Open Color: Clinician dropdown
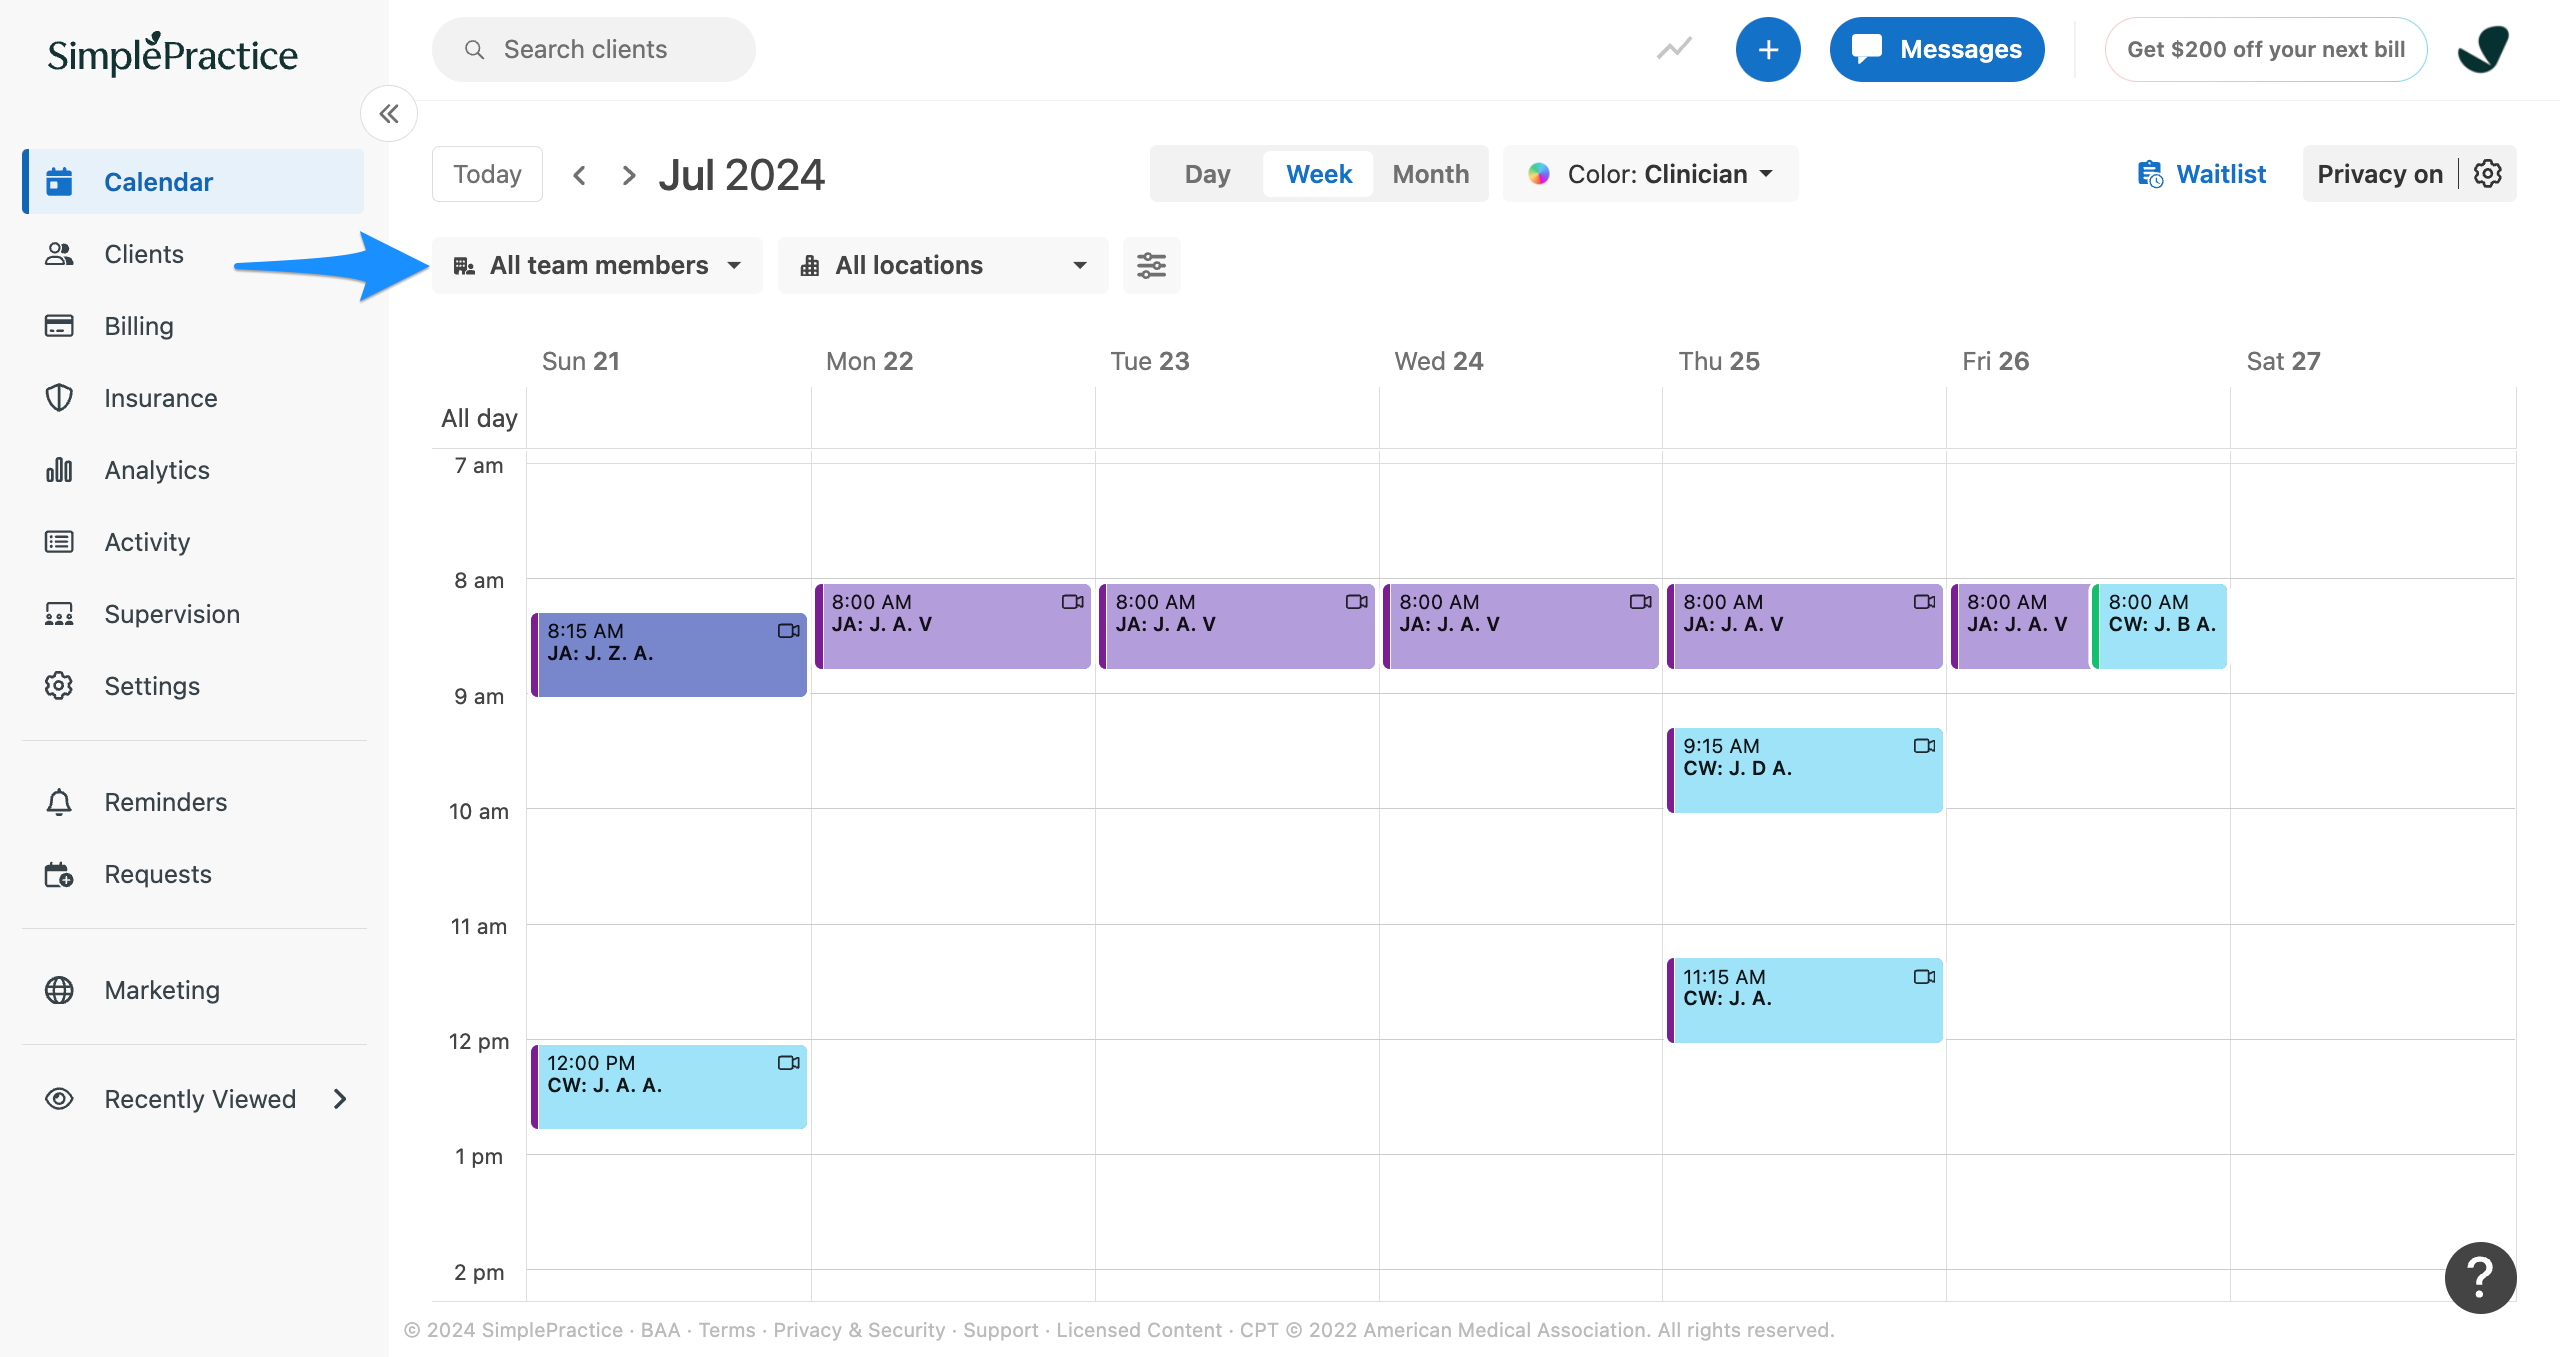 pos(1651,174)
